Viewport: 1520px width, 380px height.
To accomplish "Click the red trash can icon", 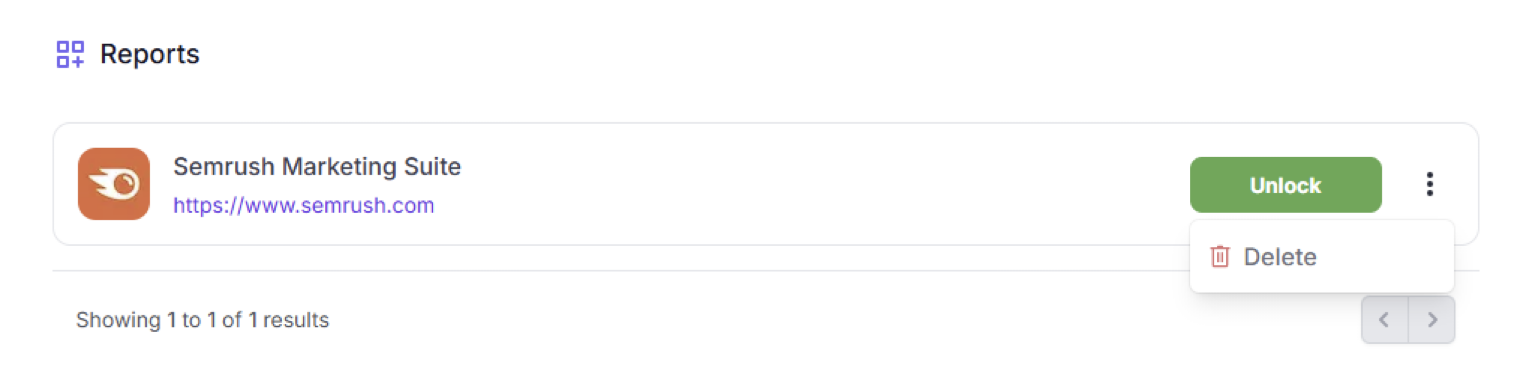I will 1219,257.
